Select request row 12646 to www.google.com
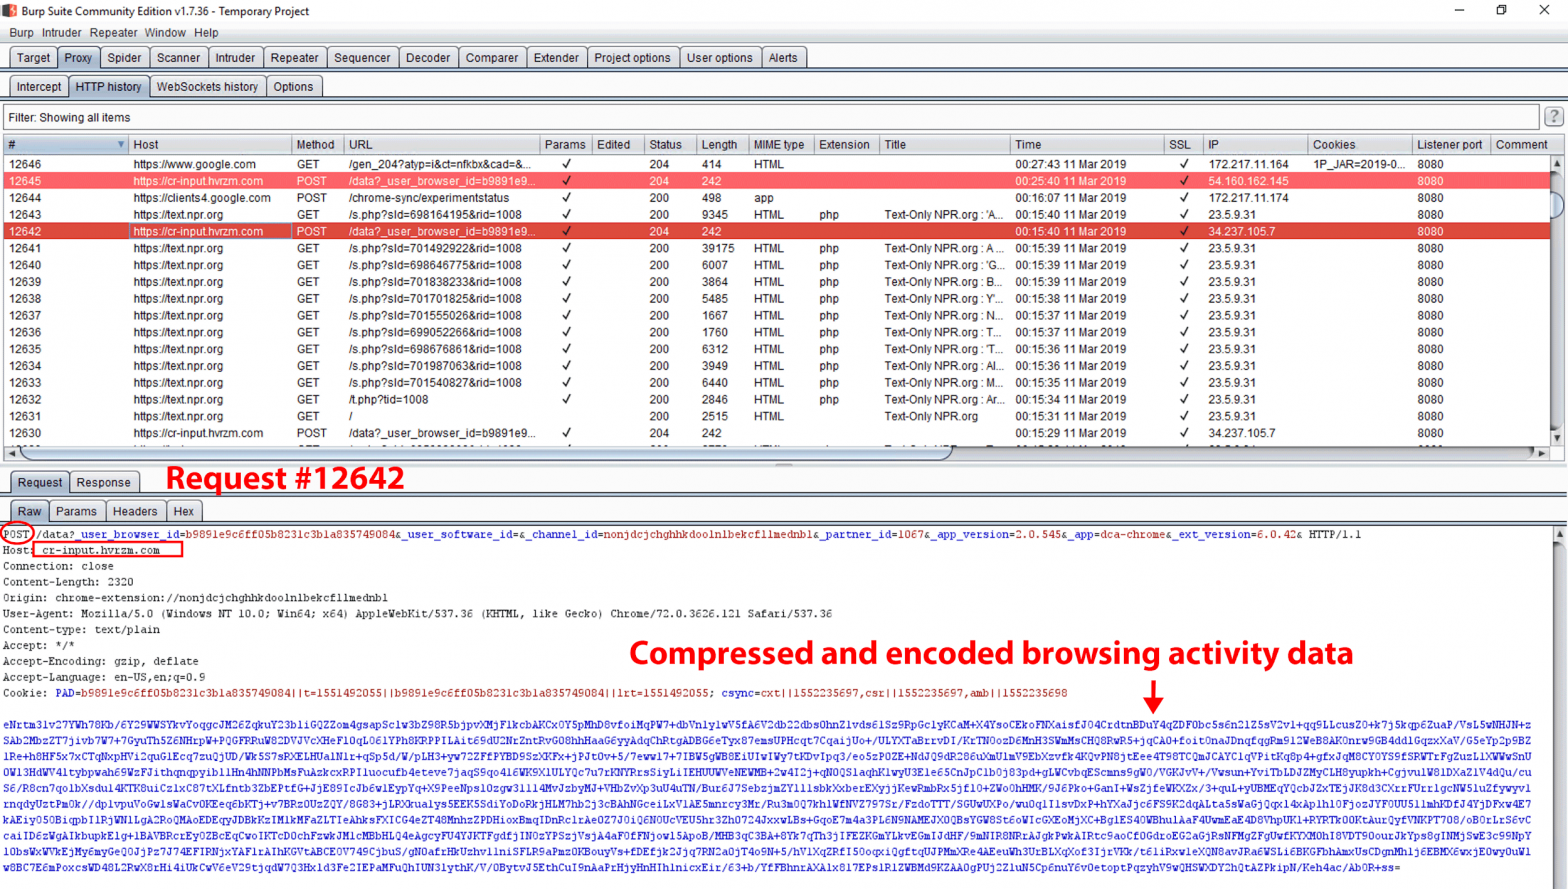This screenshot has width=1568, height=889. tap(777, 164)
